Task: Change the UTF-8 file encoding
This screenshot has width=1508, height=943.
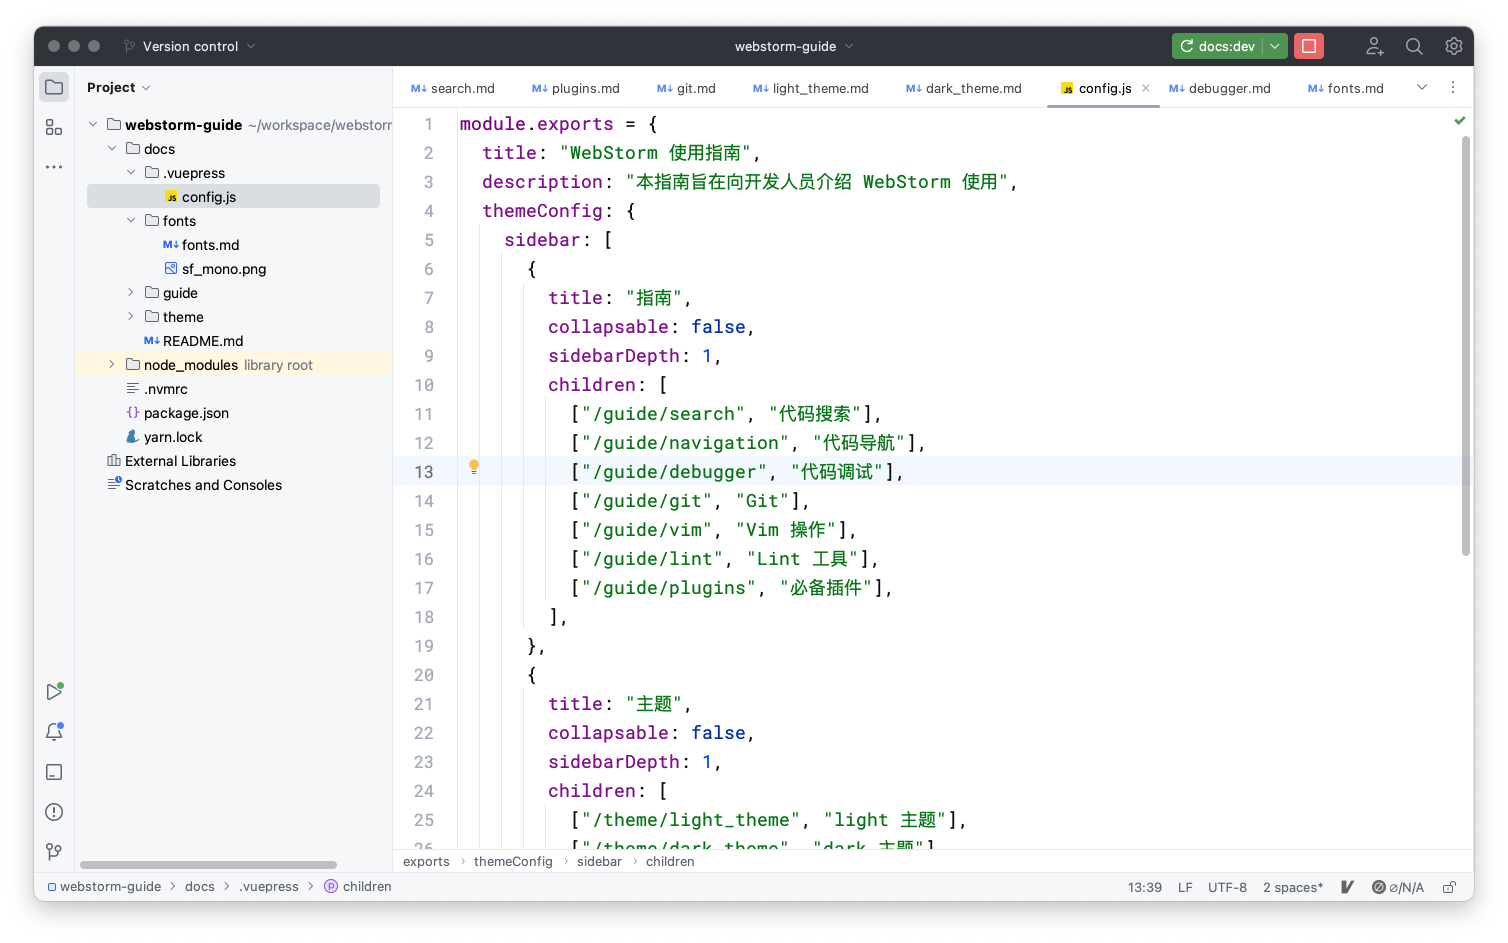Action: click(1227, 887)
